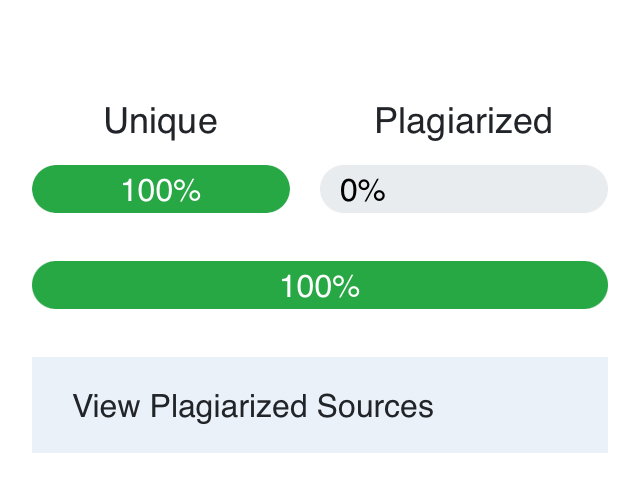Screen dimensions: 640x499
Task: Click the percent sign in the Plagiarized 0% value
Action: tap(372, 190)
